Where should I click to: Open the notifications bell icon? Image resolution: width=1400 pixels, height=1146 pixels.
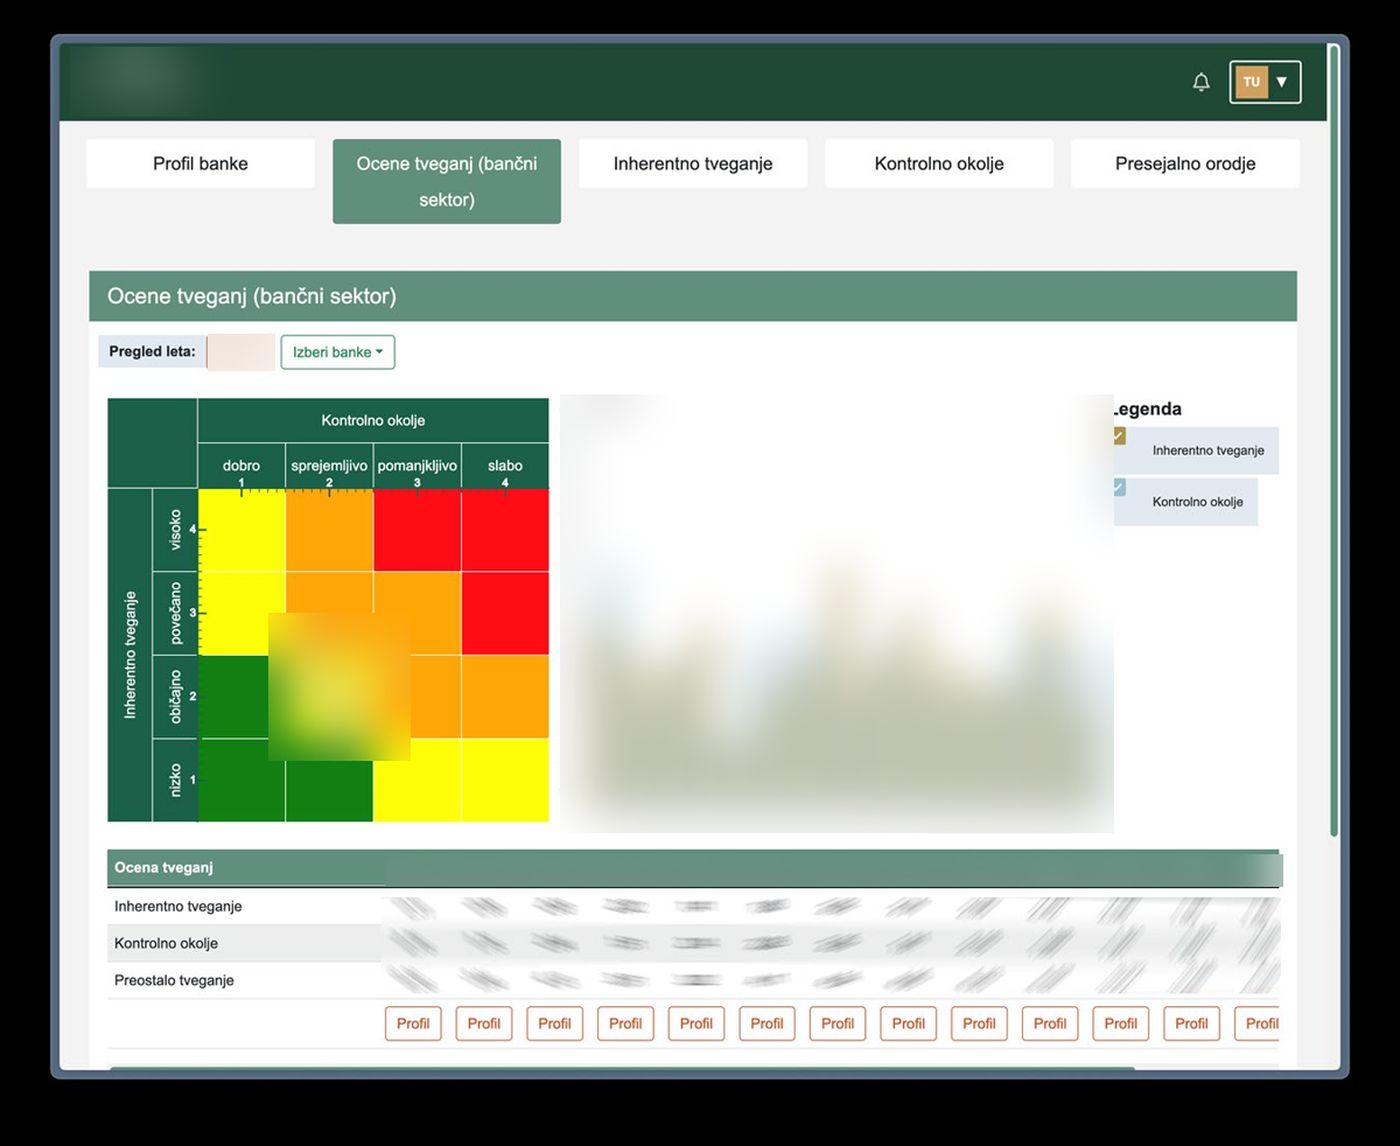pyautogui.click(x=1201, y=82)
